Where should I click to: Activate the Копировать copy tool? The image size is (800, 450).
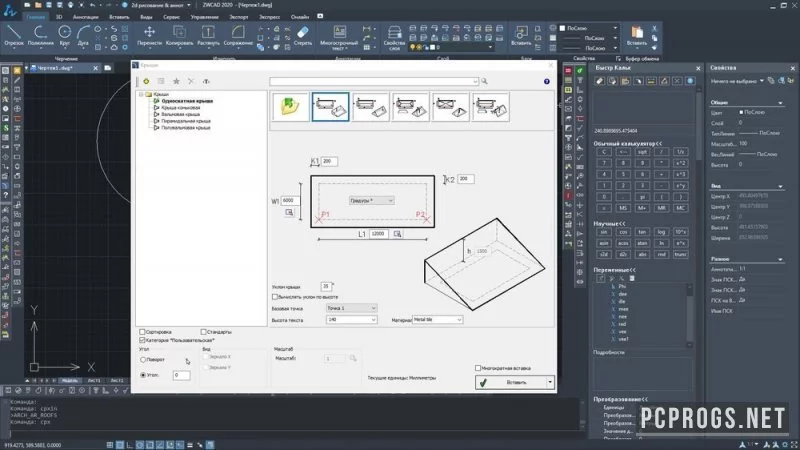[179, 36]
